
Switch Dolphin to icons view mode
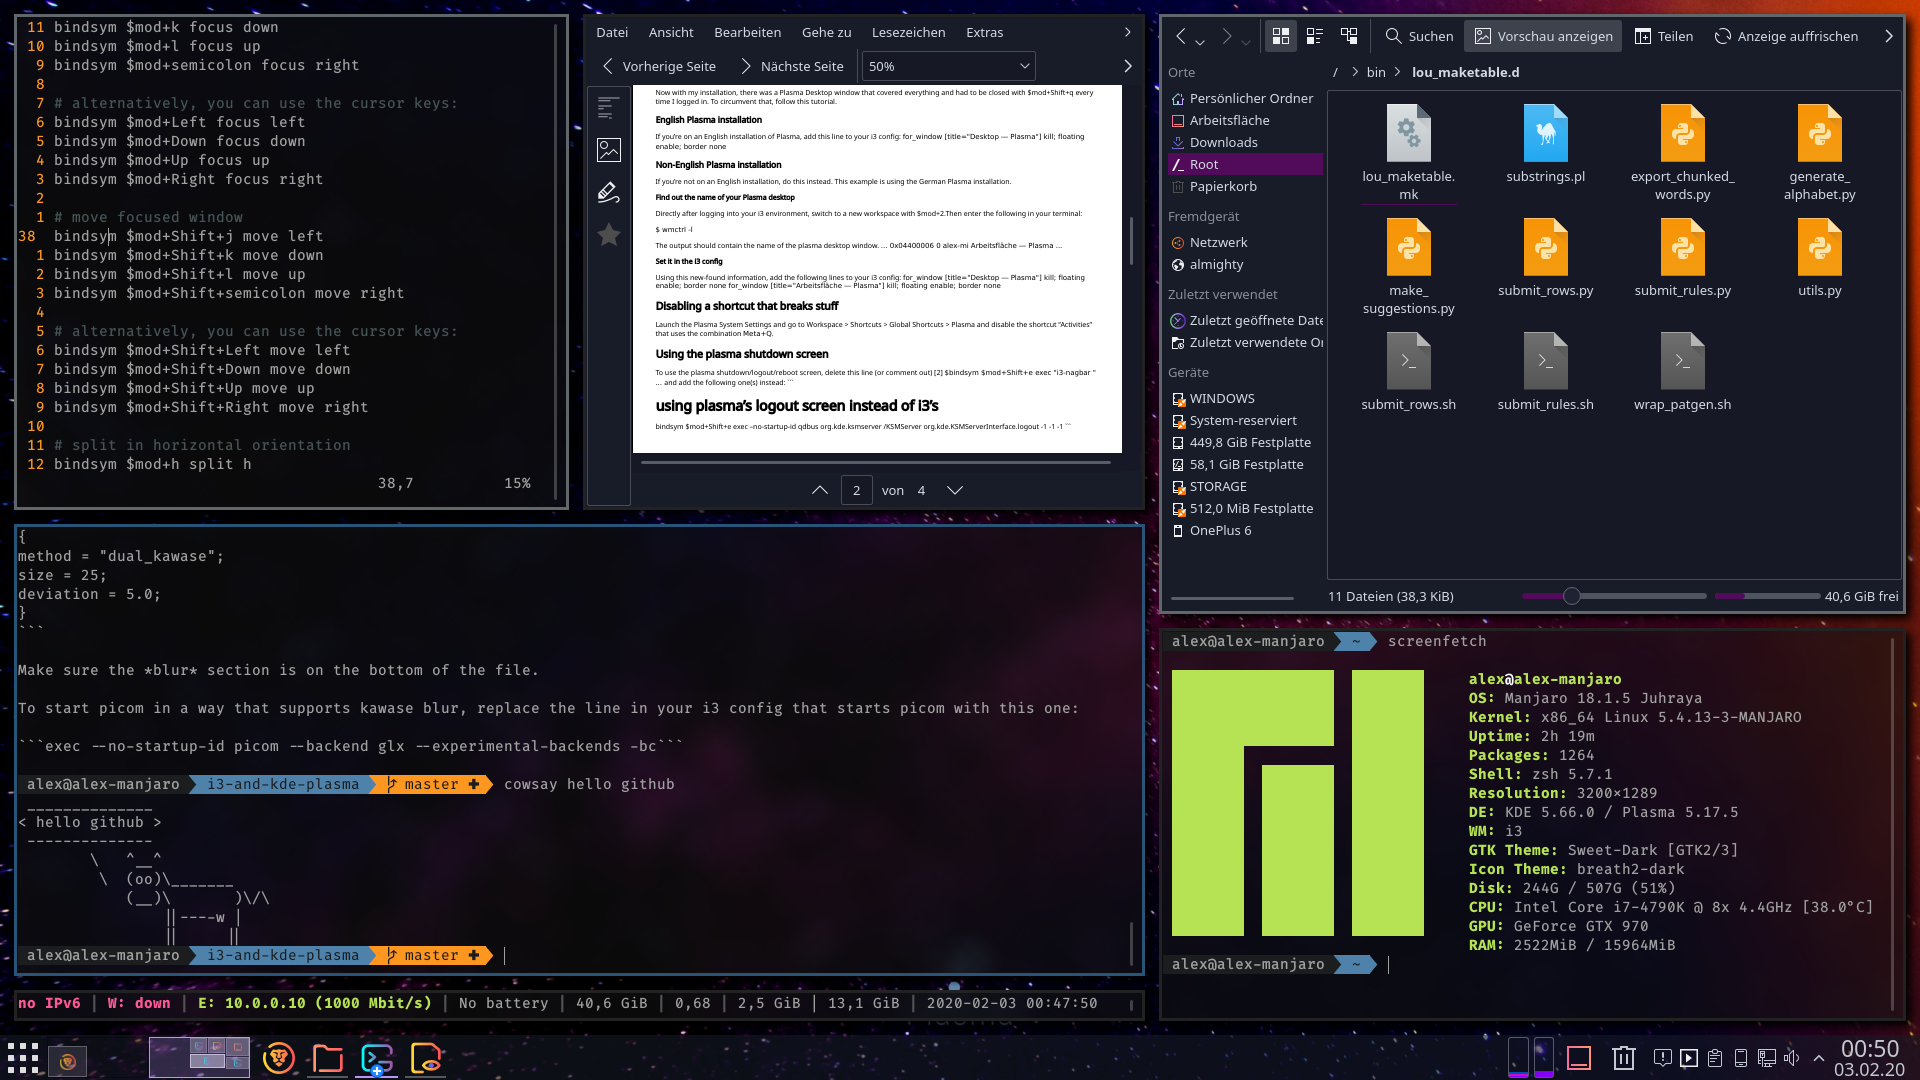pos(1280,36)
